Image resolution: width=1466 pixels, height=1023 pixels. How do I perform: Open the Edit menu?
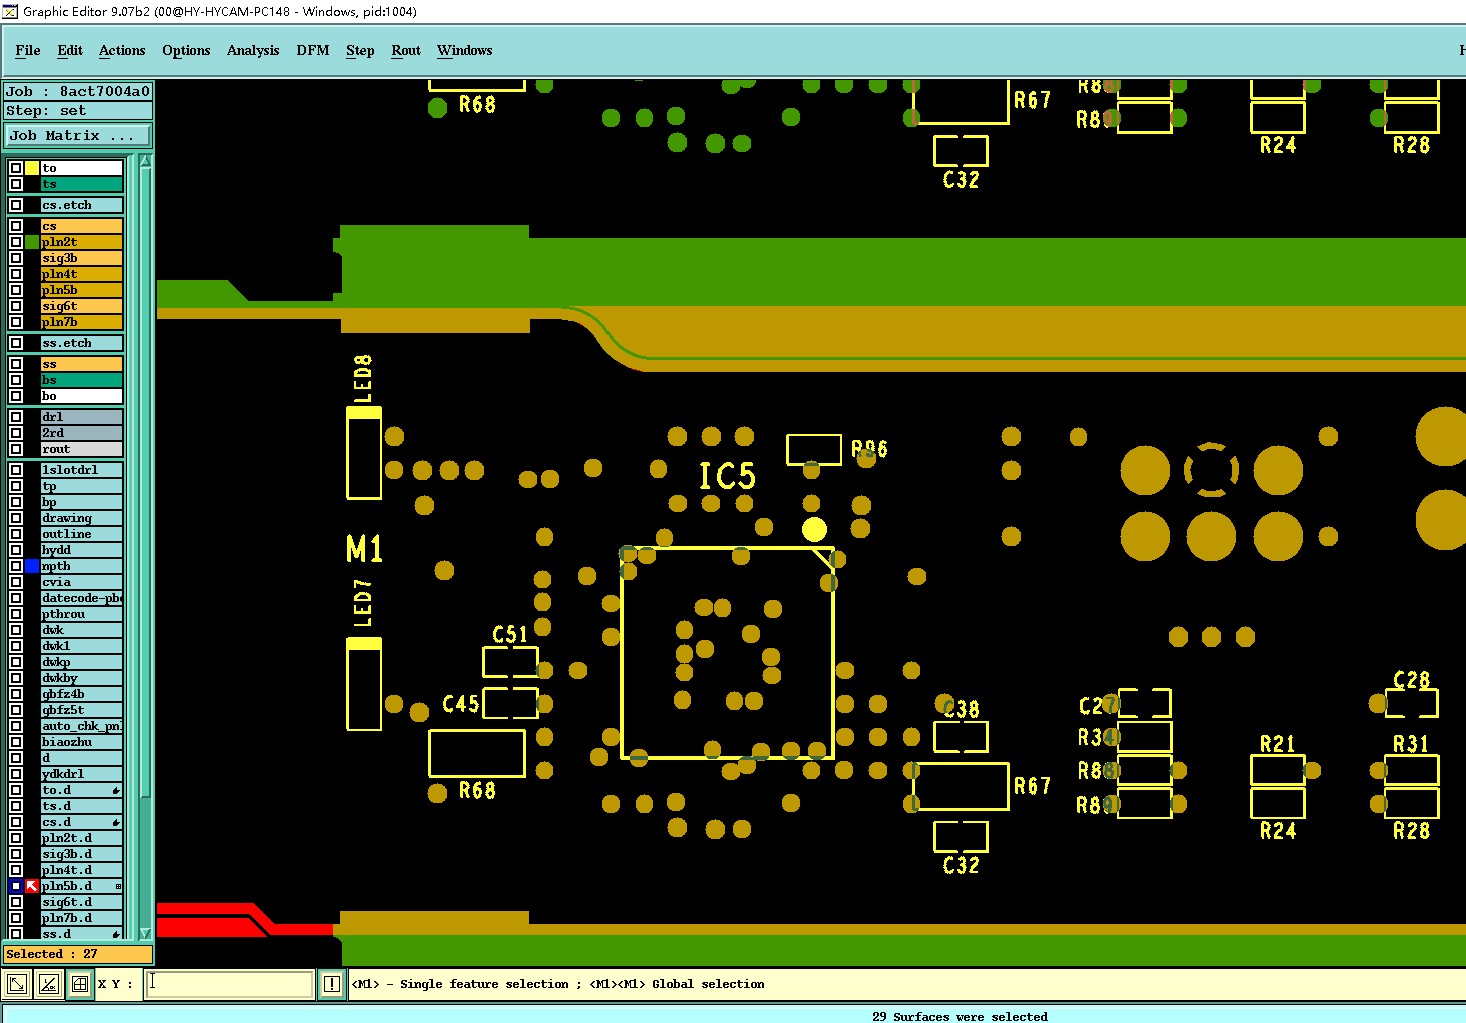coord(70,50)
